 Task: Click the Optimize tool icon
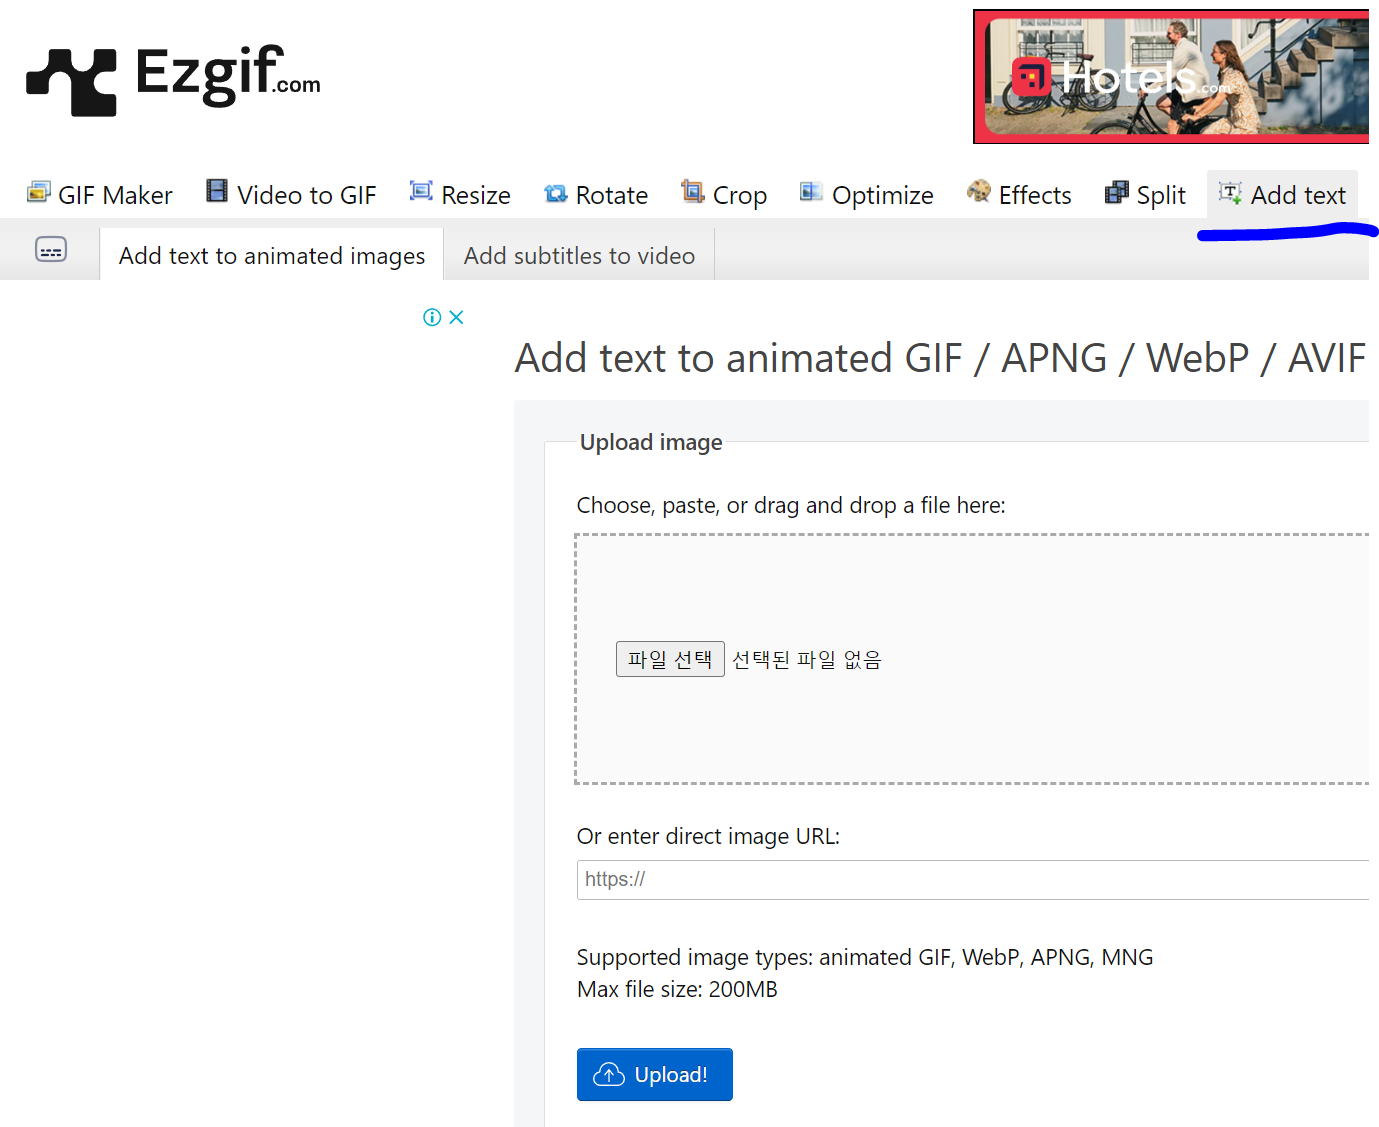point(811,192)
